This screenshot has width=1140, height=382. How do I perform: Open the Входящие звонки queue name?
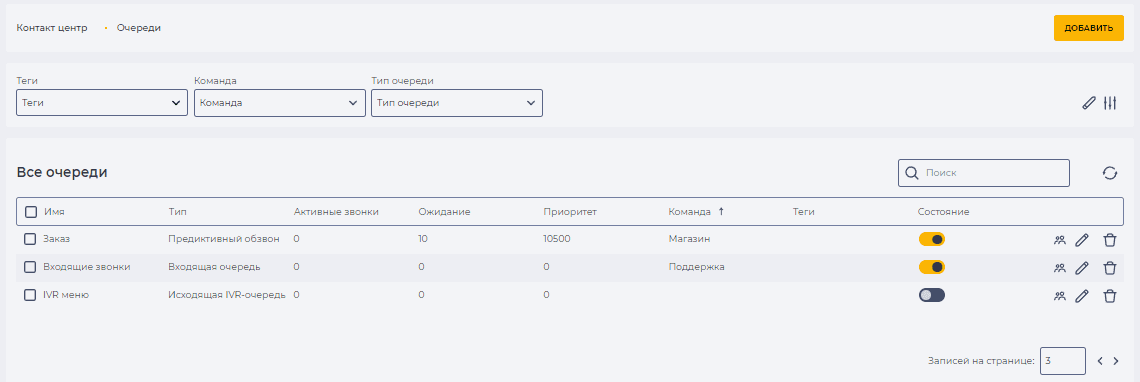87,267
